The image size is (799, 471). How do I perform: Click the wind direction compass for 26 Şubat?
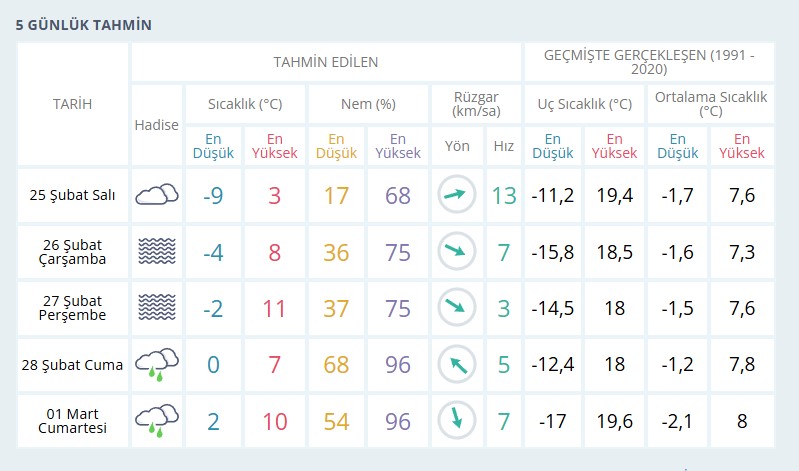click(x=457, y=251)
